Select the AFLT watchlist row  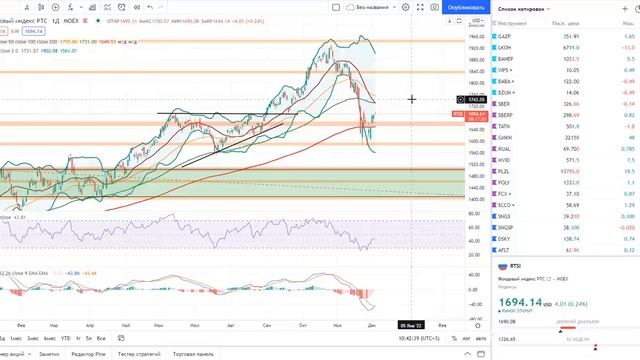coord(566,250)
